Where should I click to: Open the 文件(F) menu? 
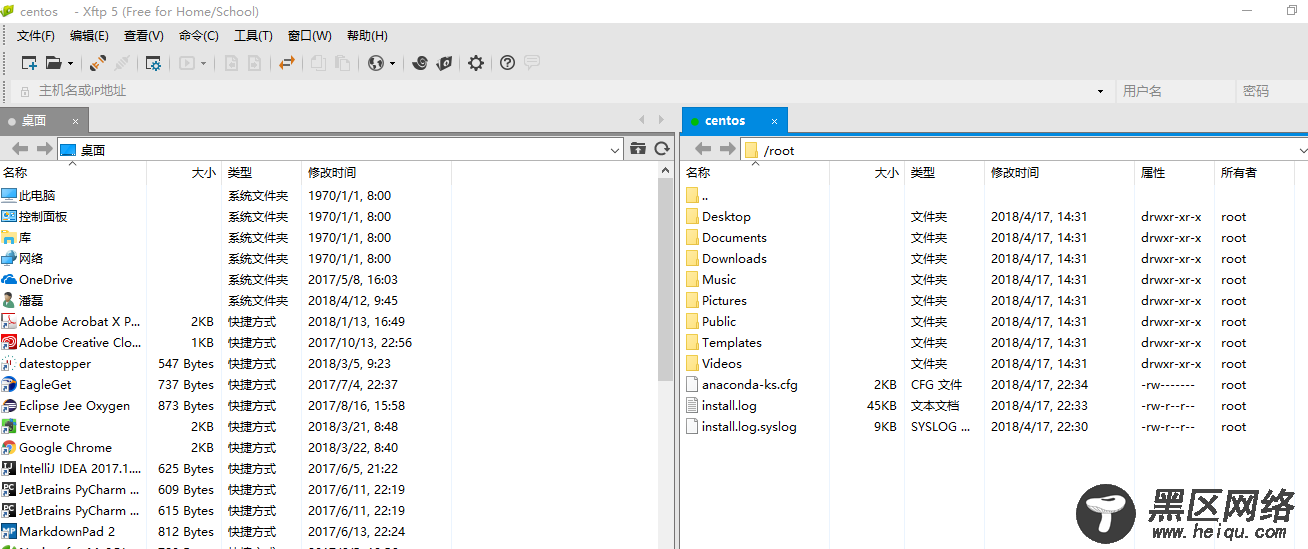(36, 36)
